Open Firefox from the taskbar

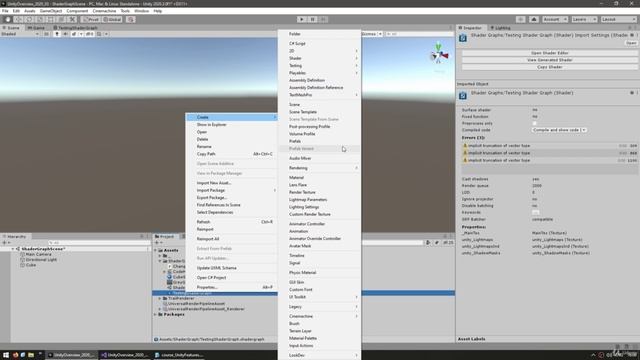click(15, 355)
